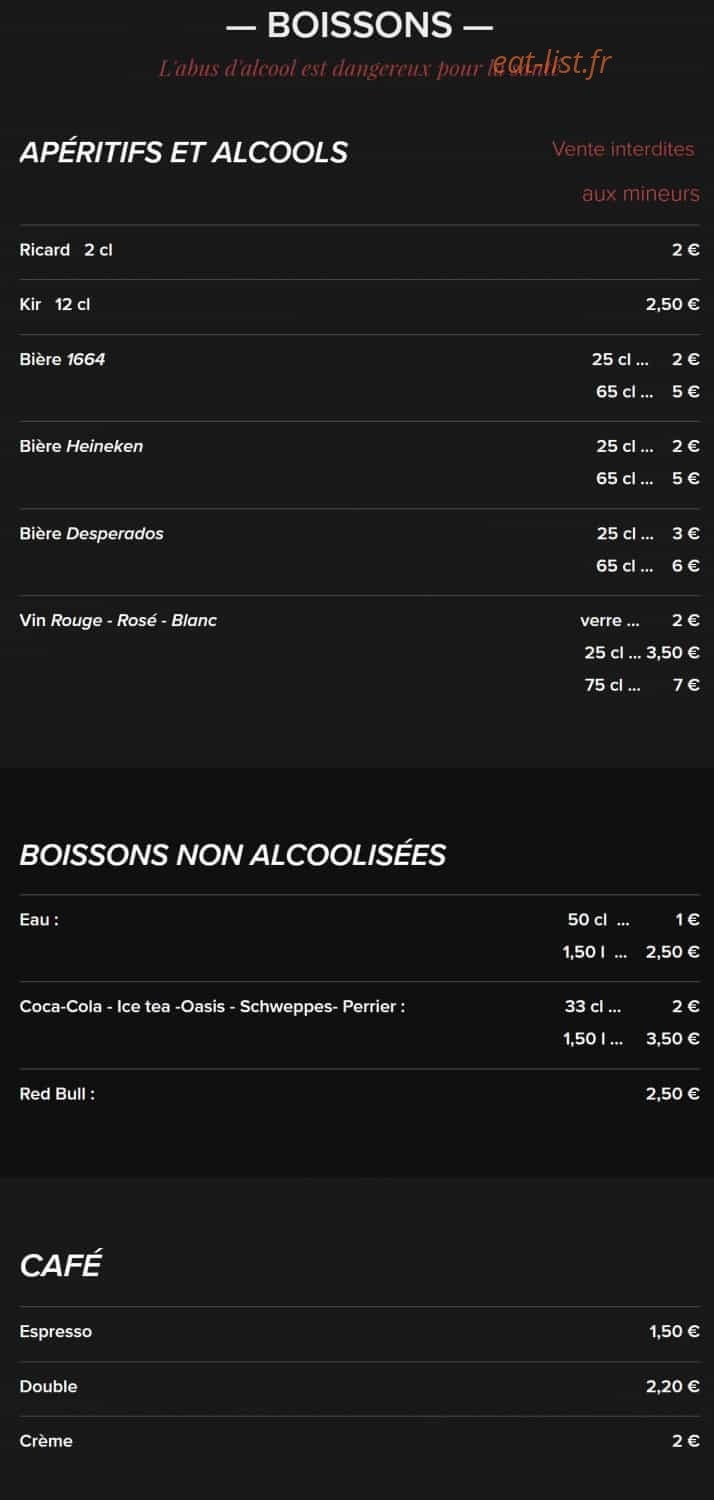Select Vin Rouge - Rosé - Blanc item

[118, 620]
